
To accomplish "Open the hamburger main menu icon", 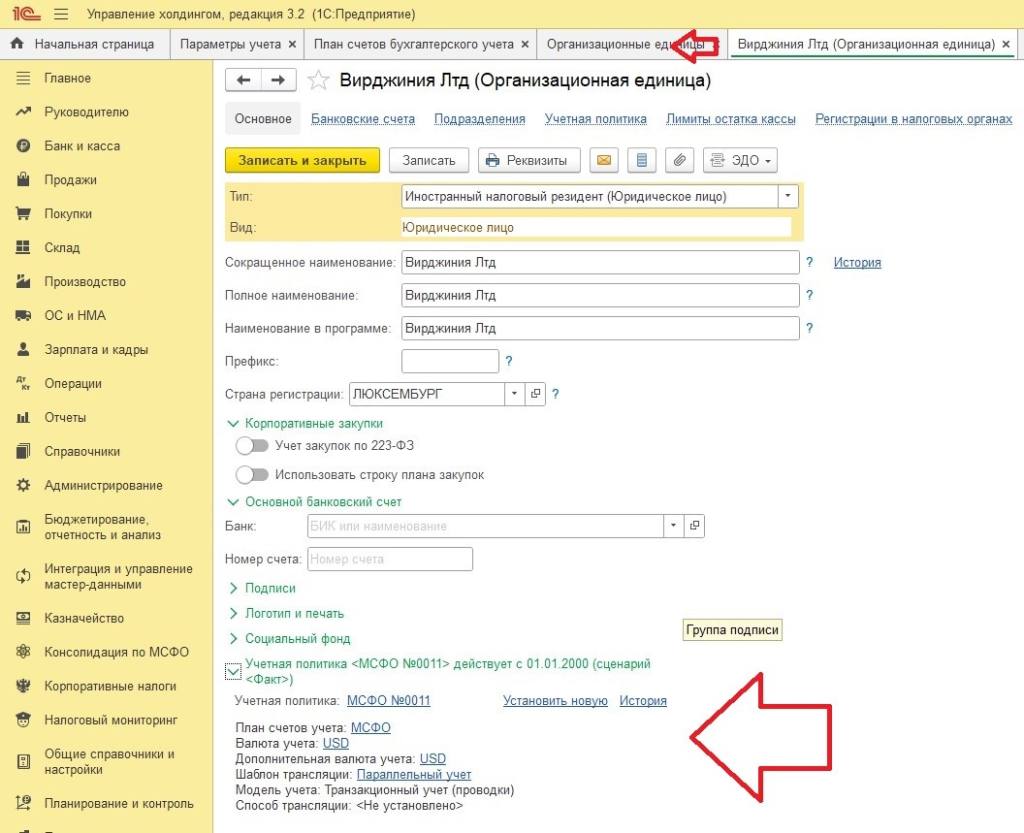I will coord(61,15).
